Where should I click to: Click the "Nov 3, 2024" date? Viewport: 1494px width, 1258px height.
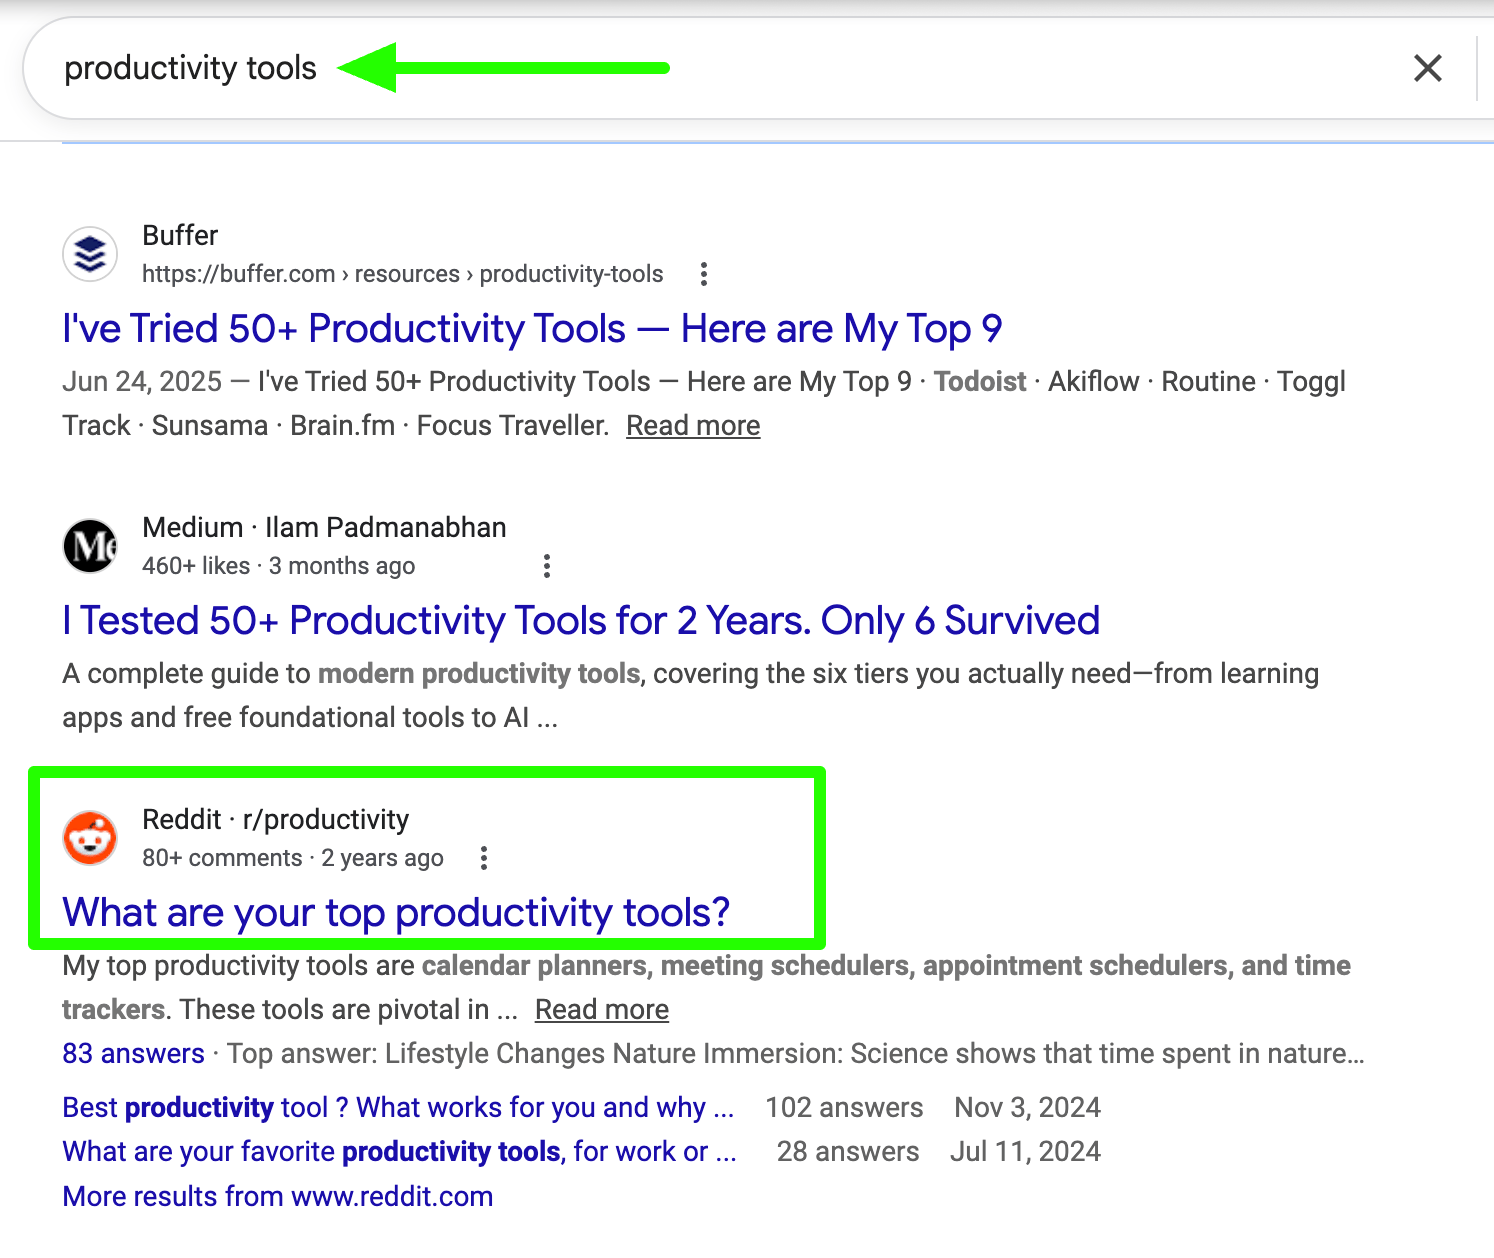(1028, 1108)
